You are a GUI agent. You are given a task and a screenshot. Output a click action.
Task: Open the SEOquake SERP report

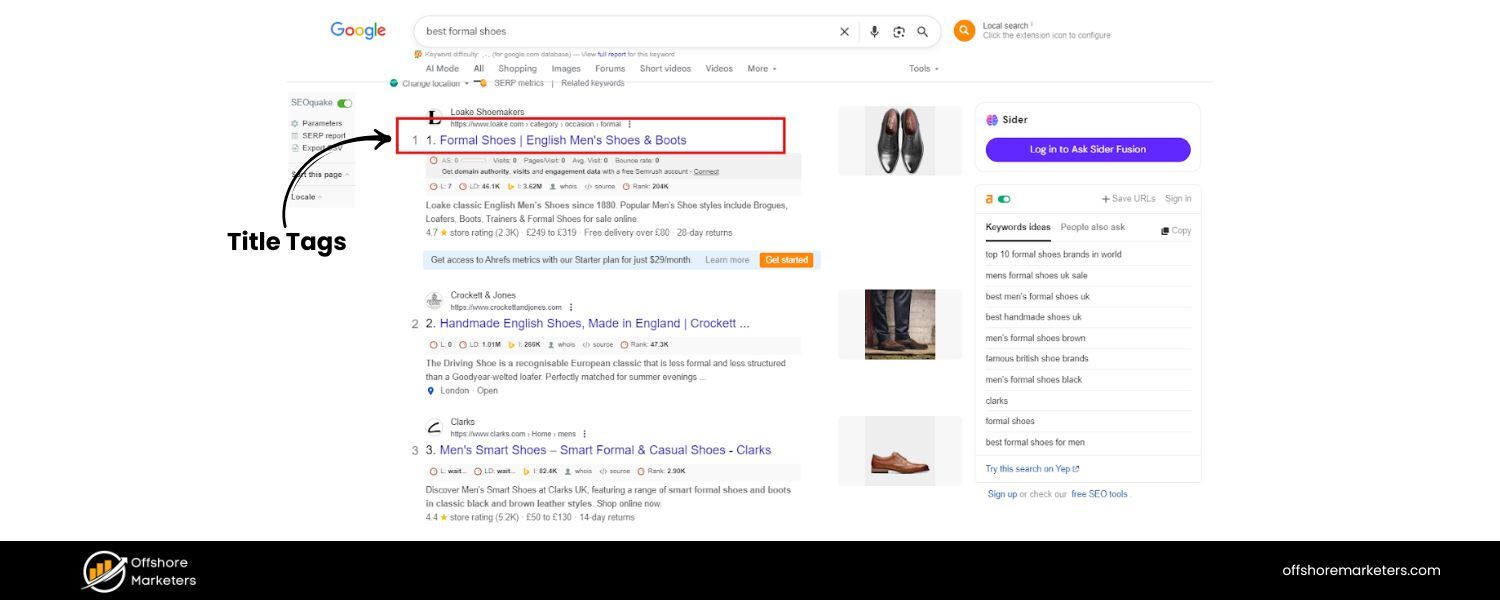[x=322, y=134]
